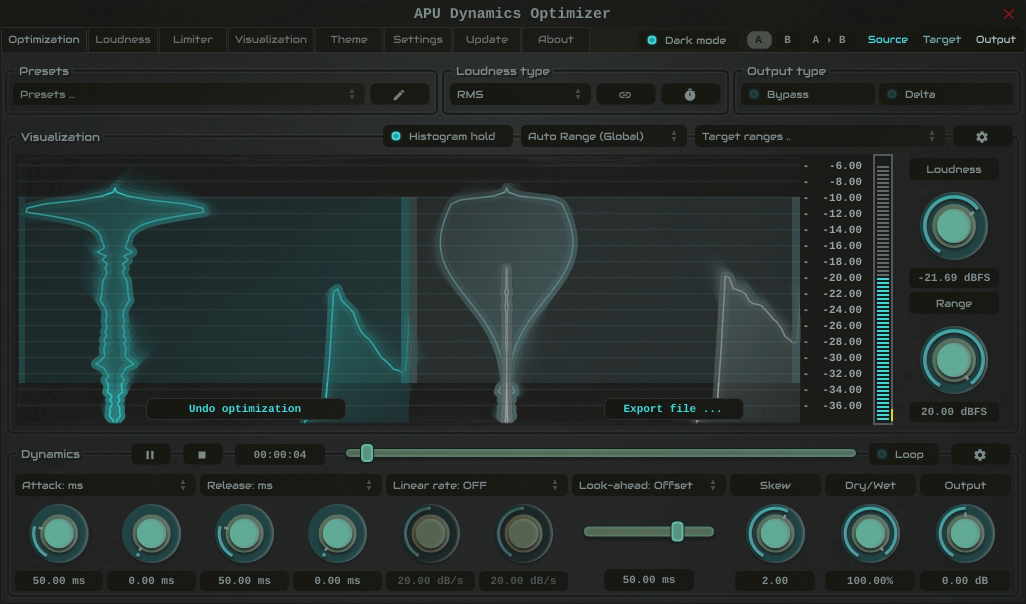The width and height of the screenshot is (1026, 604).
Task: Close the APU Dynamics Optimizer window
Action: (1008, 13)
